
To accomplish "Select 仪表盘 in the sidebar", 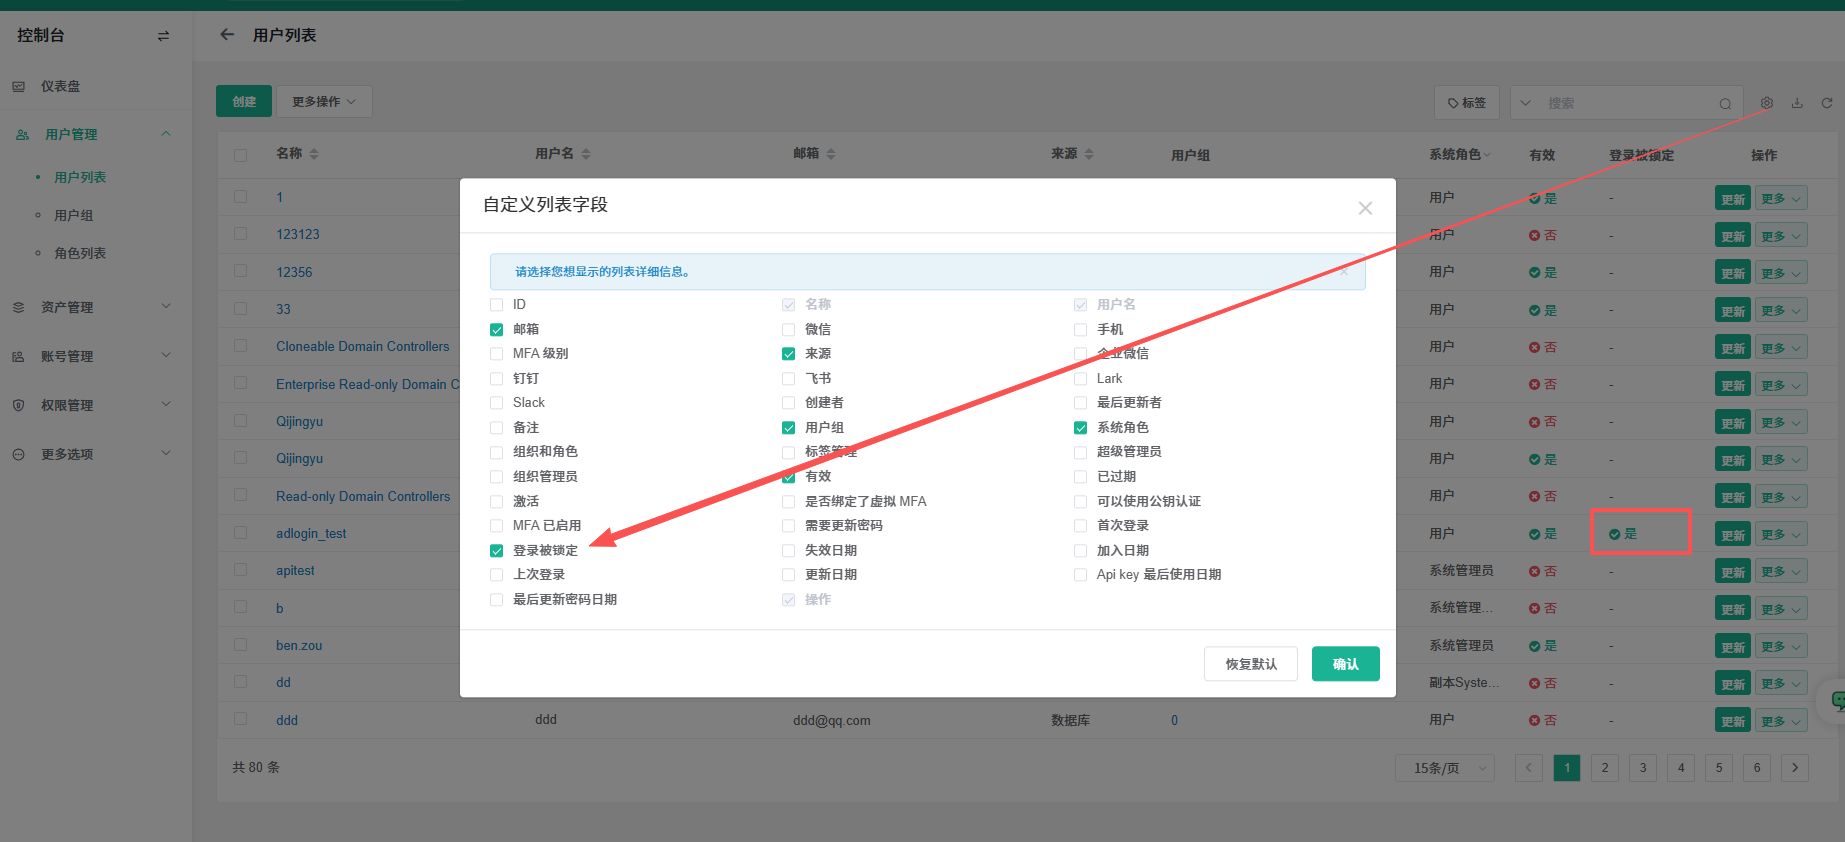I will [61, 87].
